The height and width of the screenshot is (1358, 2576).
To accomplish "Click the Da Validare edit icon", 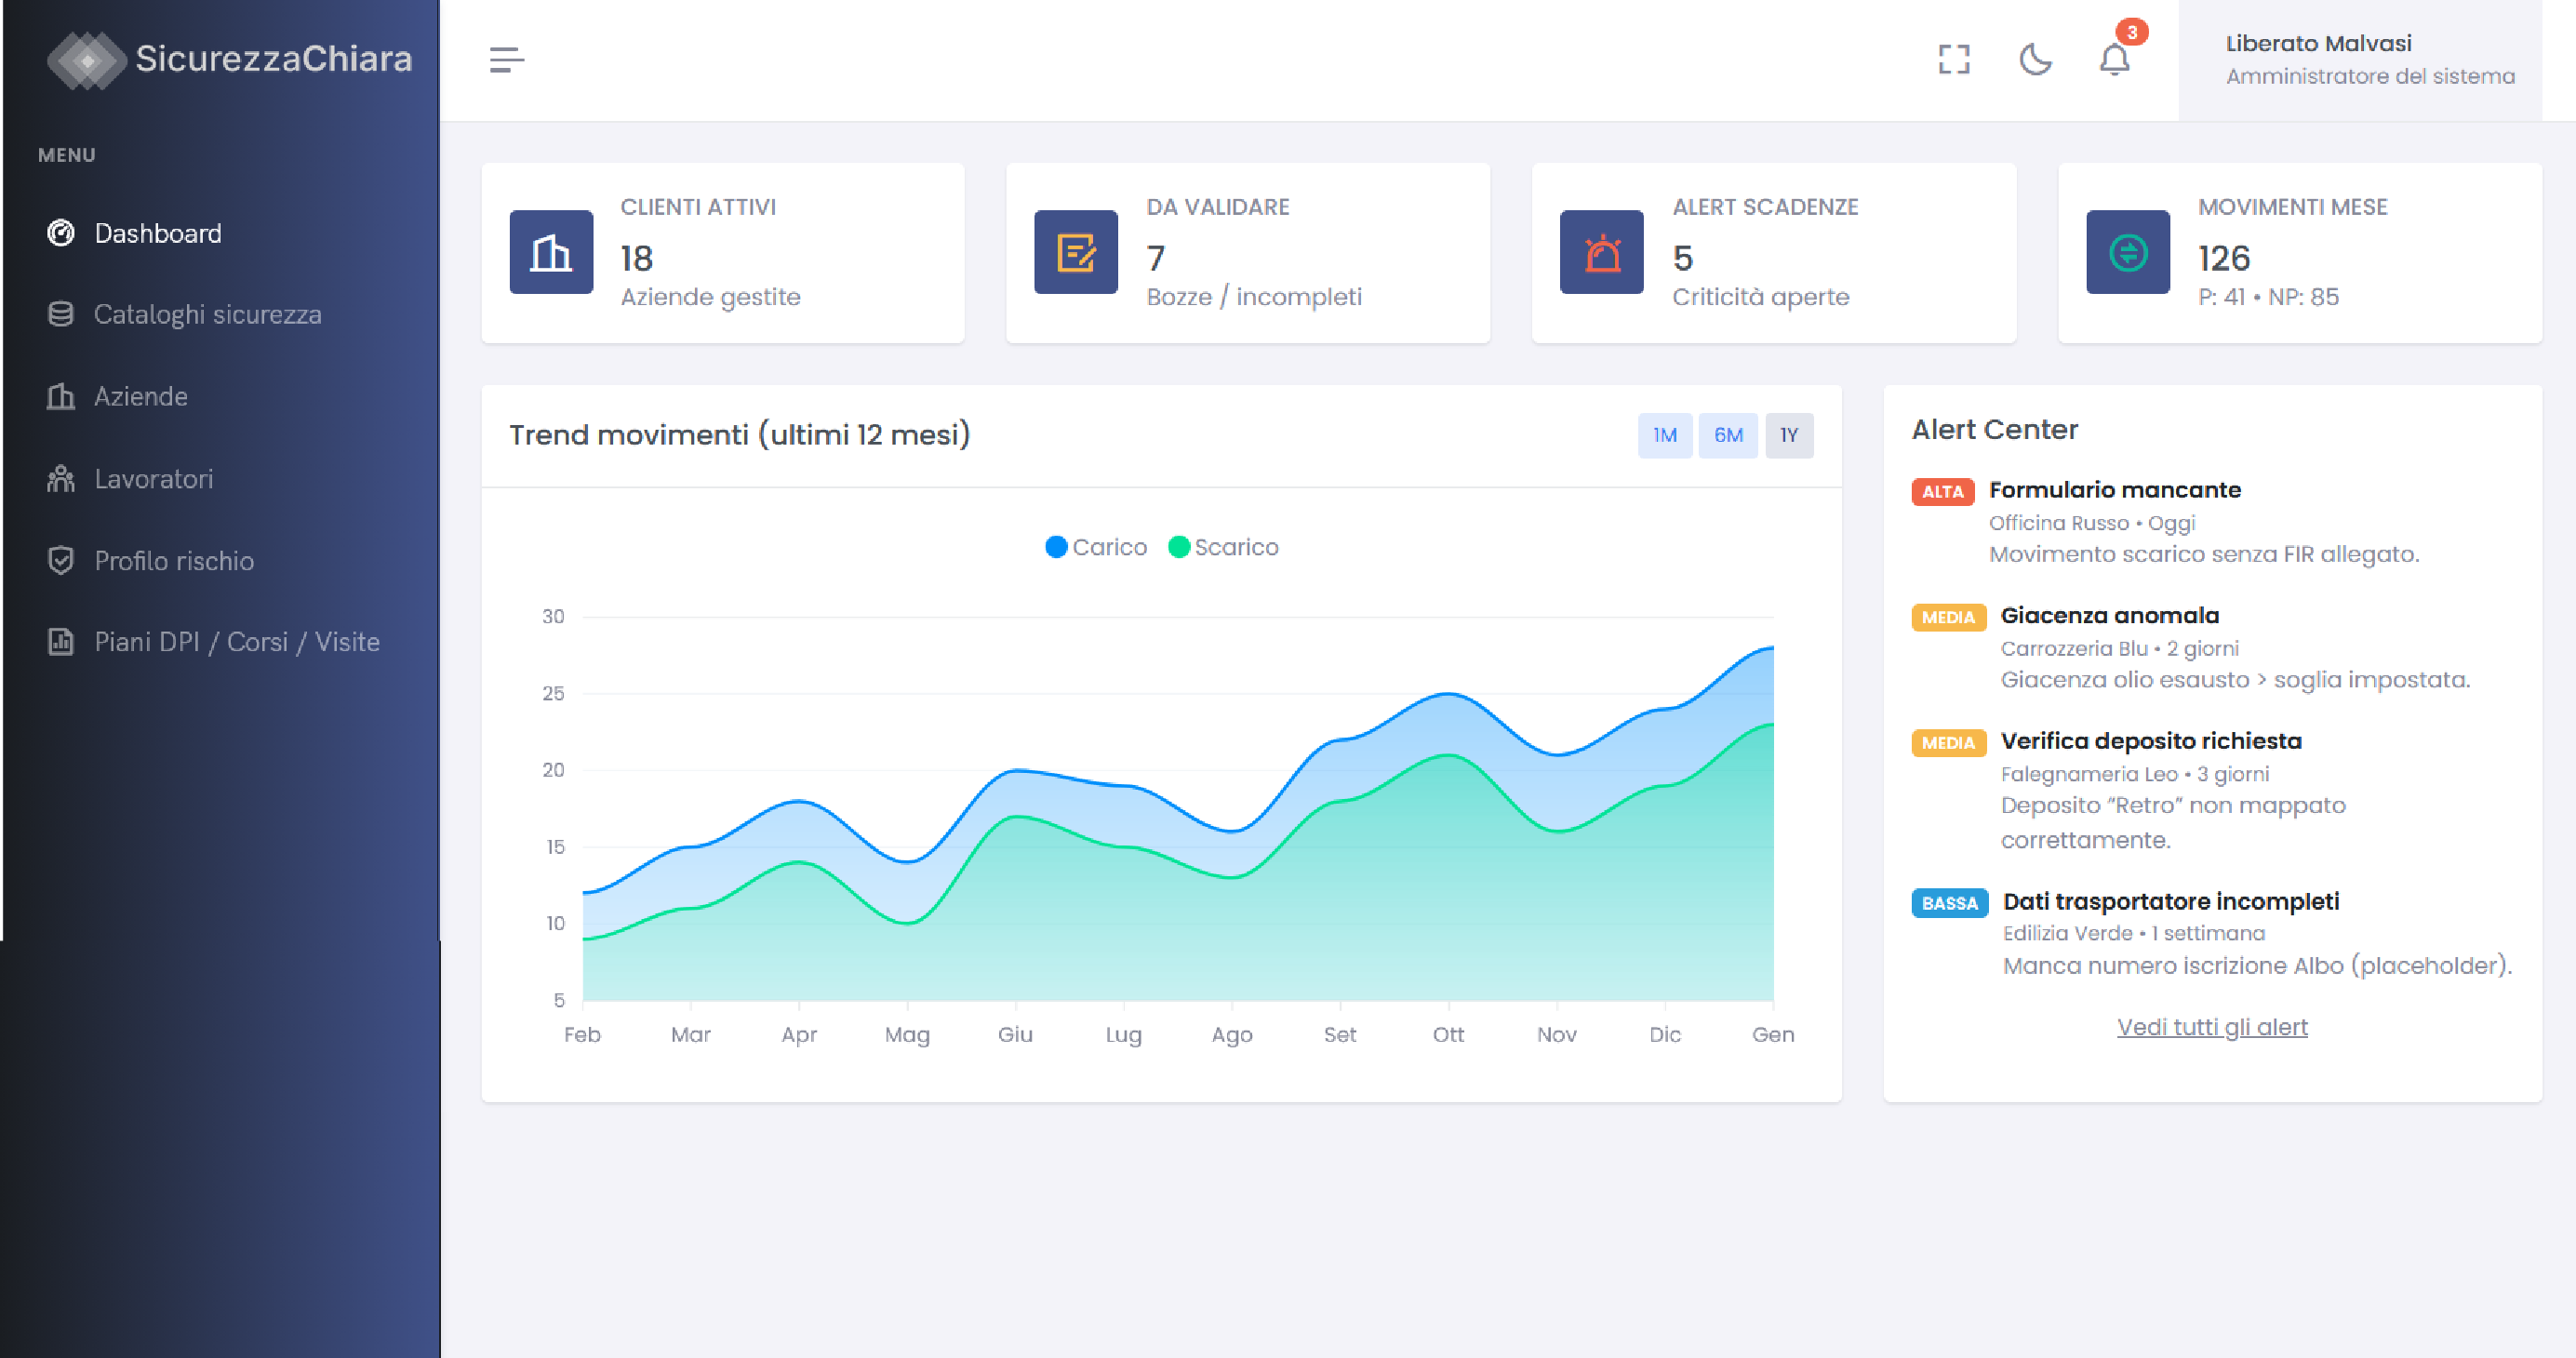I will click(1075, 252).
